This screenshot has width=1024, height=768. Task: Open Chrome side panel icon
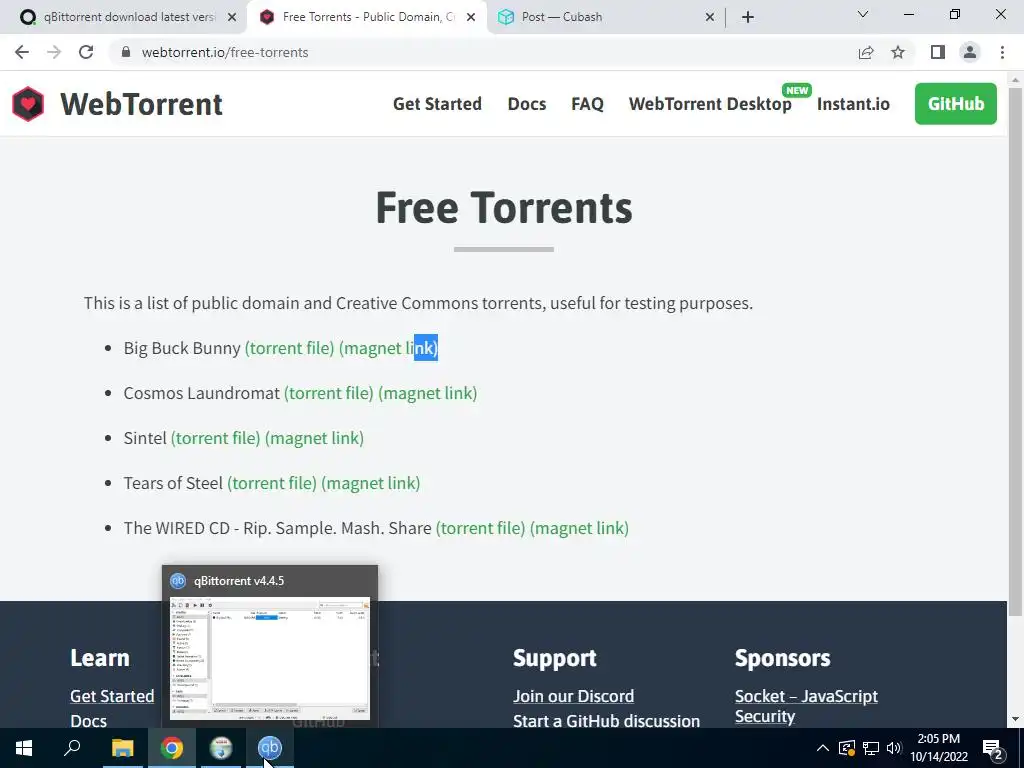click(x=938, y=52)
